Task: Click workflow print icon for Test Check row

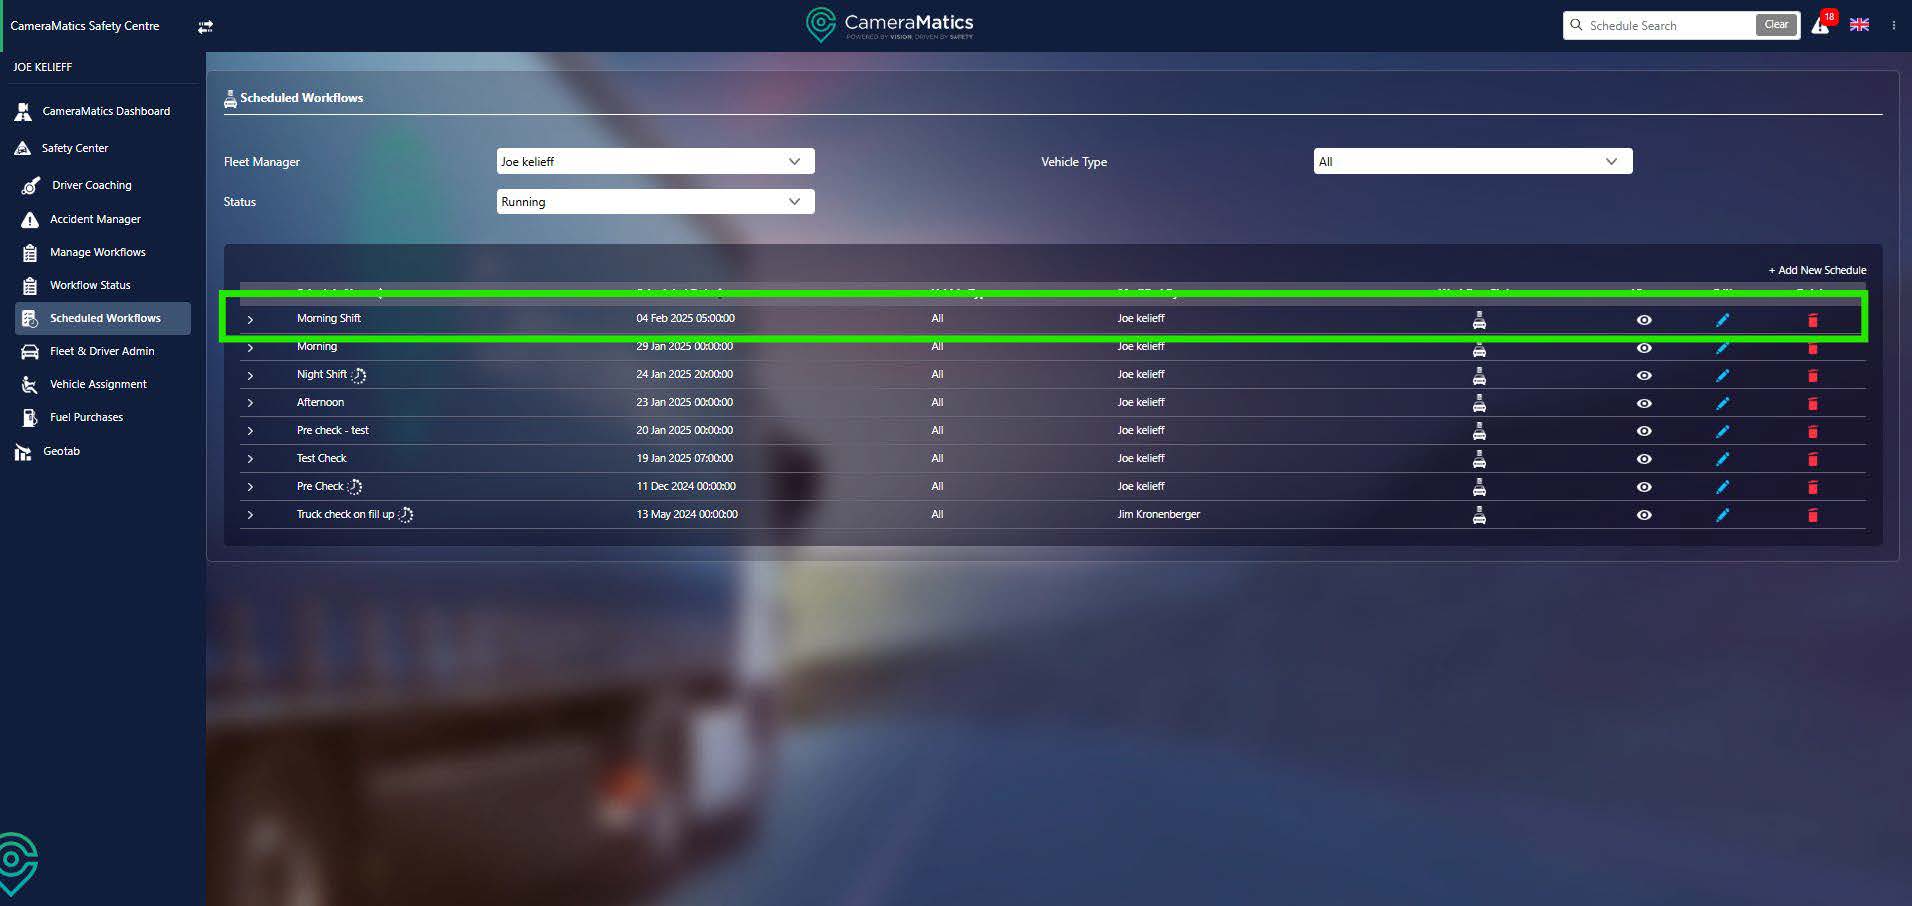Action: coord(1479,460)
